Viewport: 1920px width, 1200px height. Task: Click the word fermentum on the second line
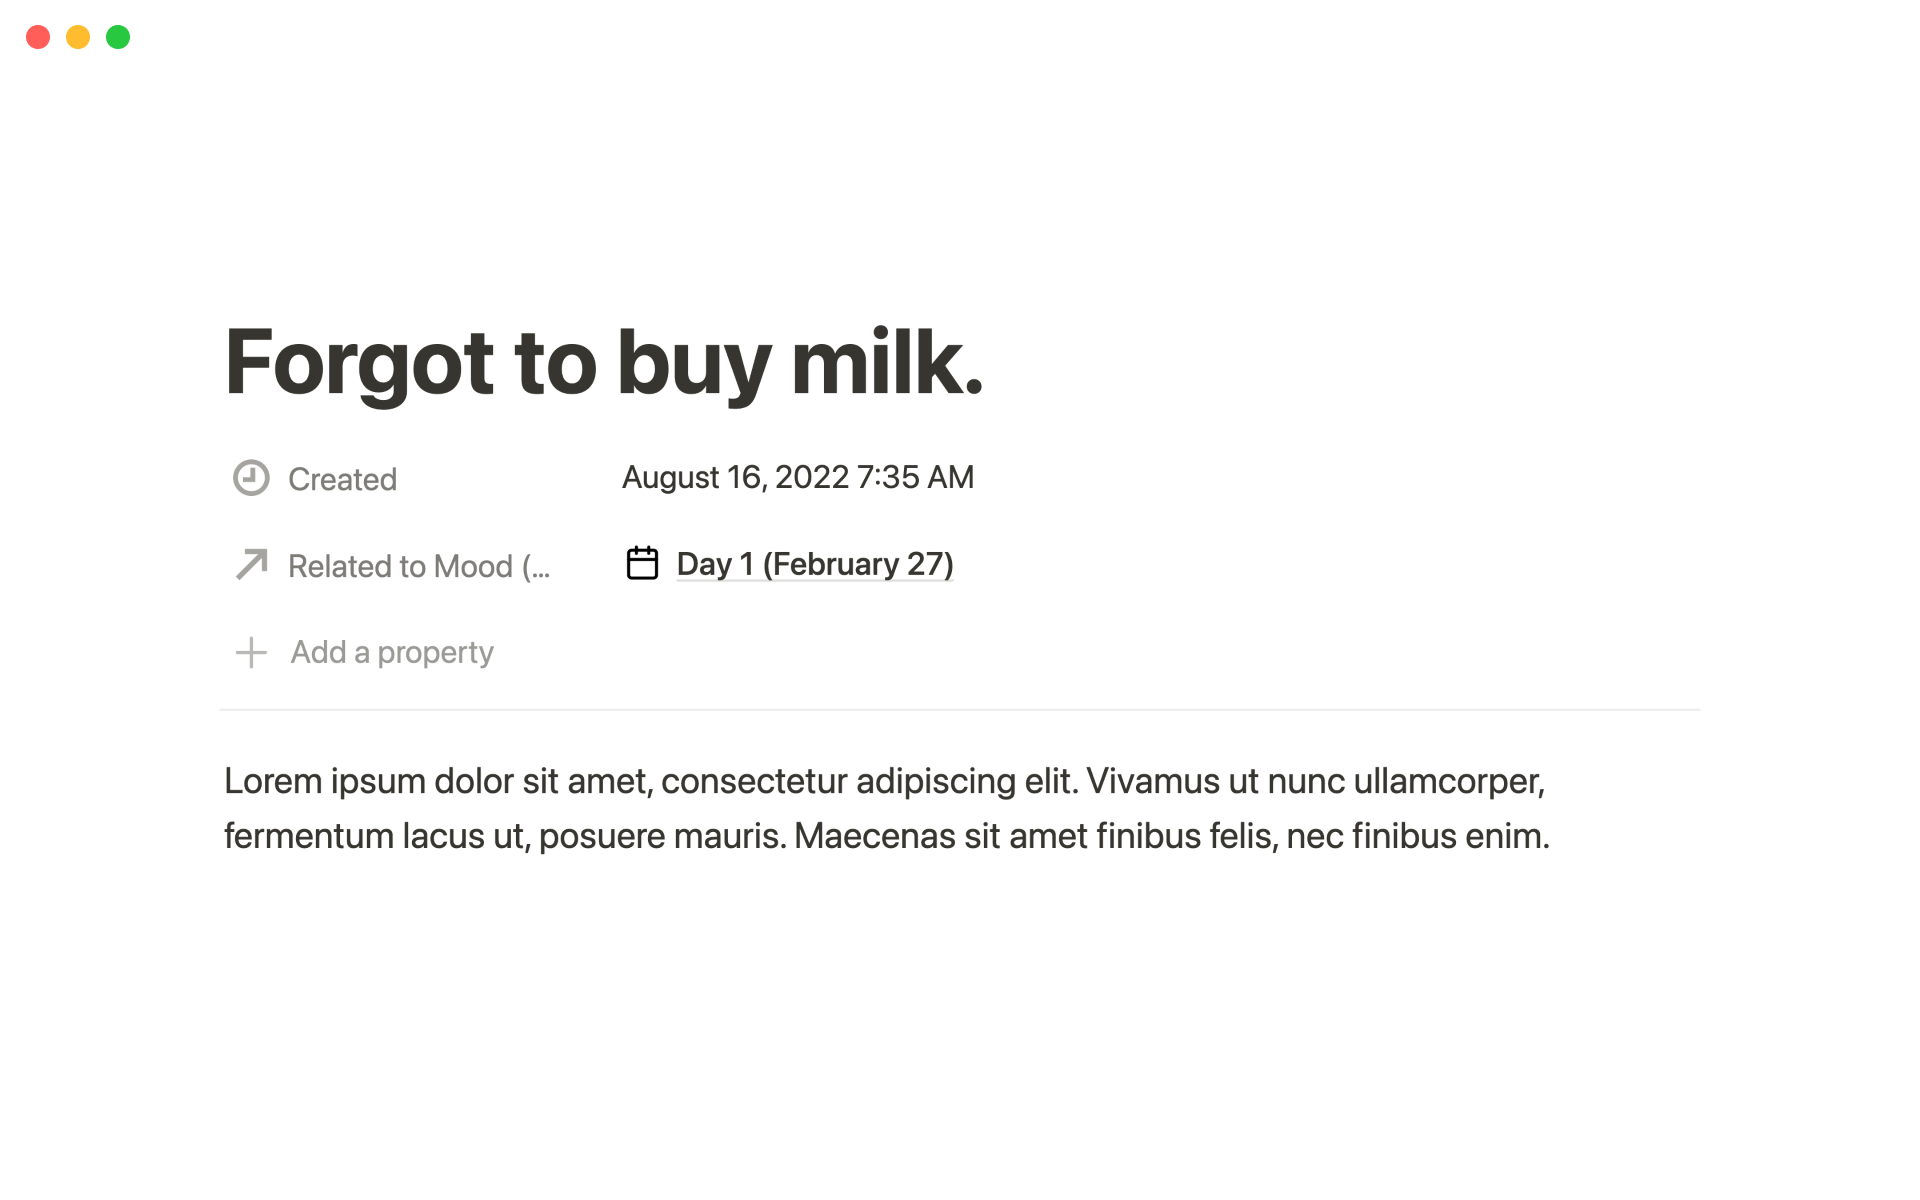(308, 836)
